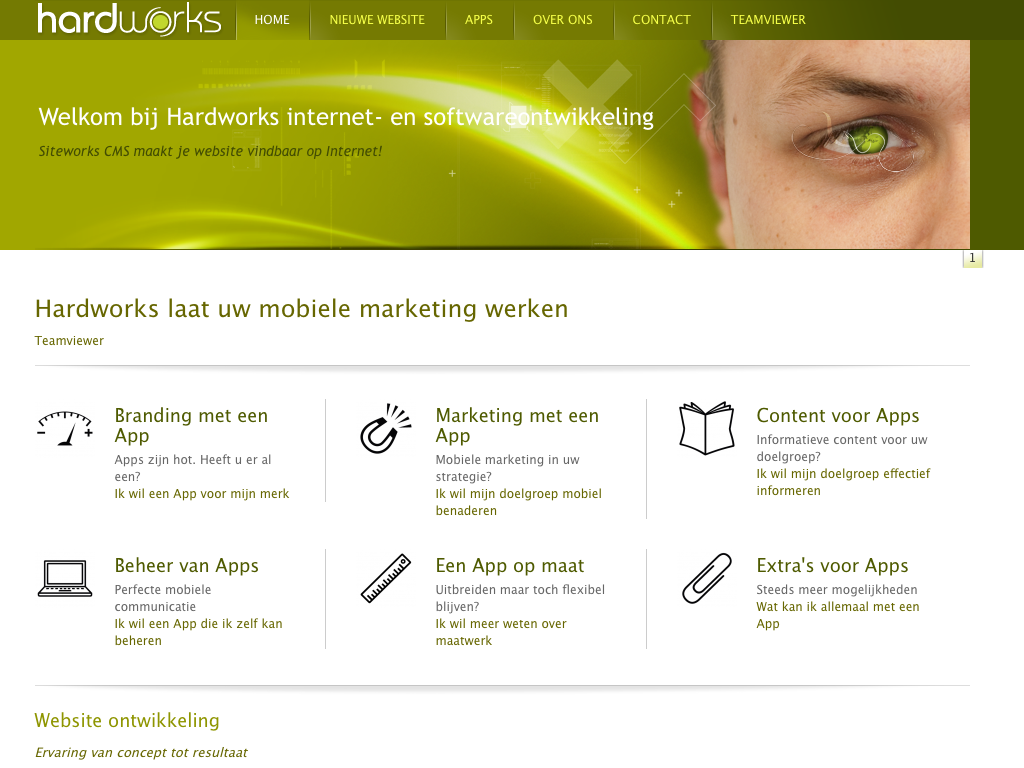Open the HOME menu item
Viewport: 1024px width, 768px height.
(272, 20)
